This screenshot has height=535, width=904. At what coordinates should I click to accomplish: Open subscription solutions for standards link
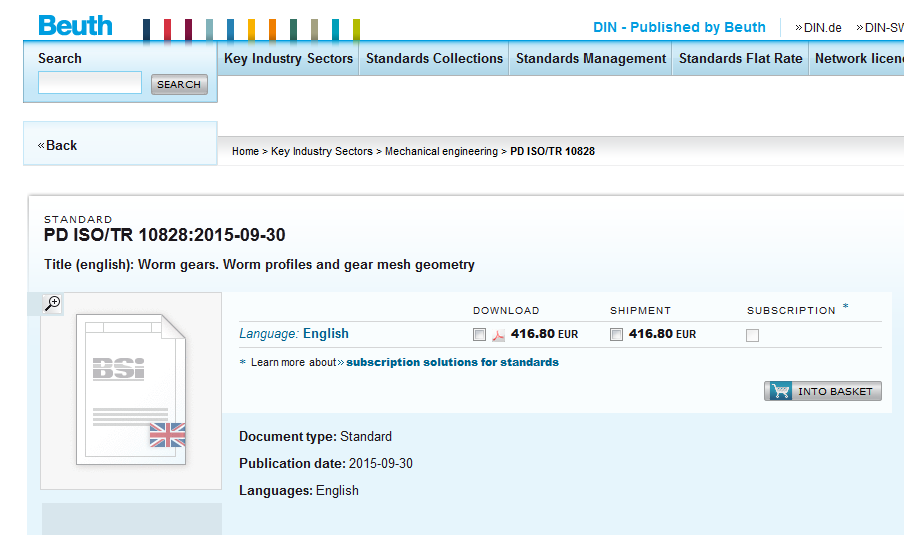coord(452,362)
